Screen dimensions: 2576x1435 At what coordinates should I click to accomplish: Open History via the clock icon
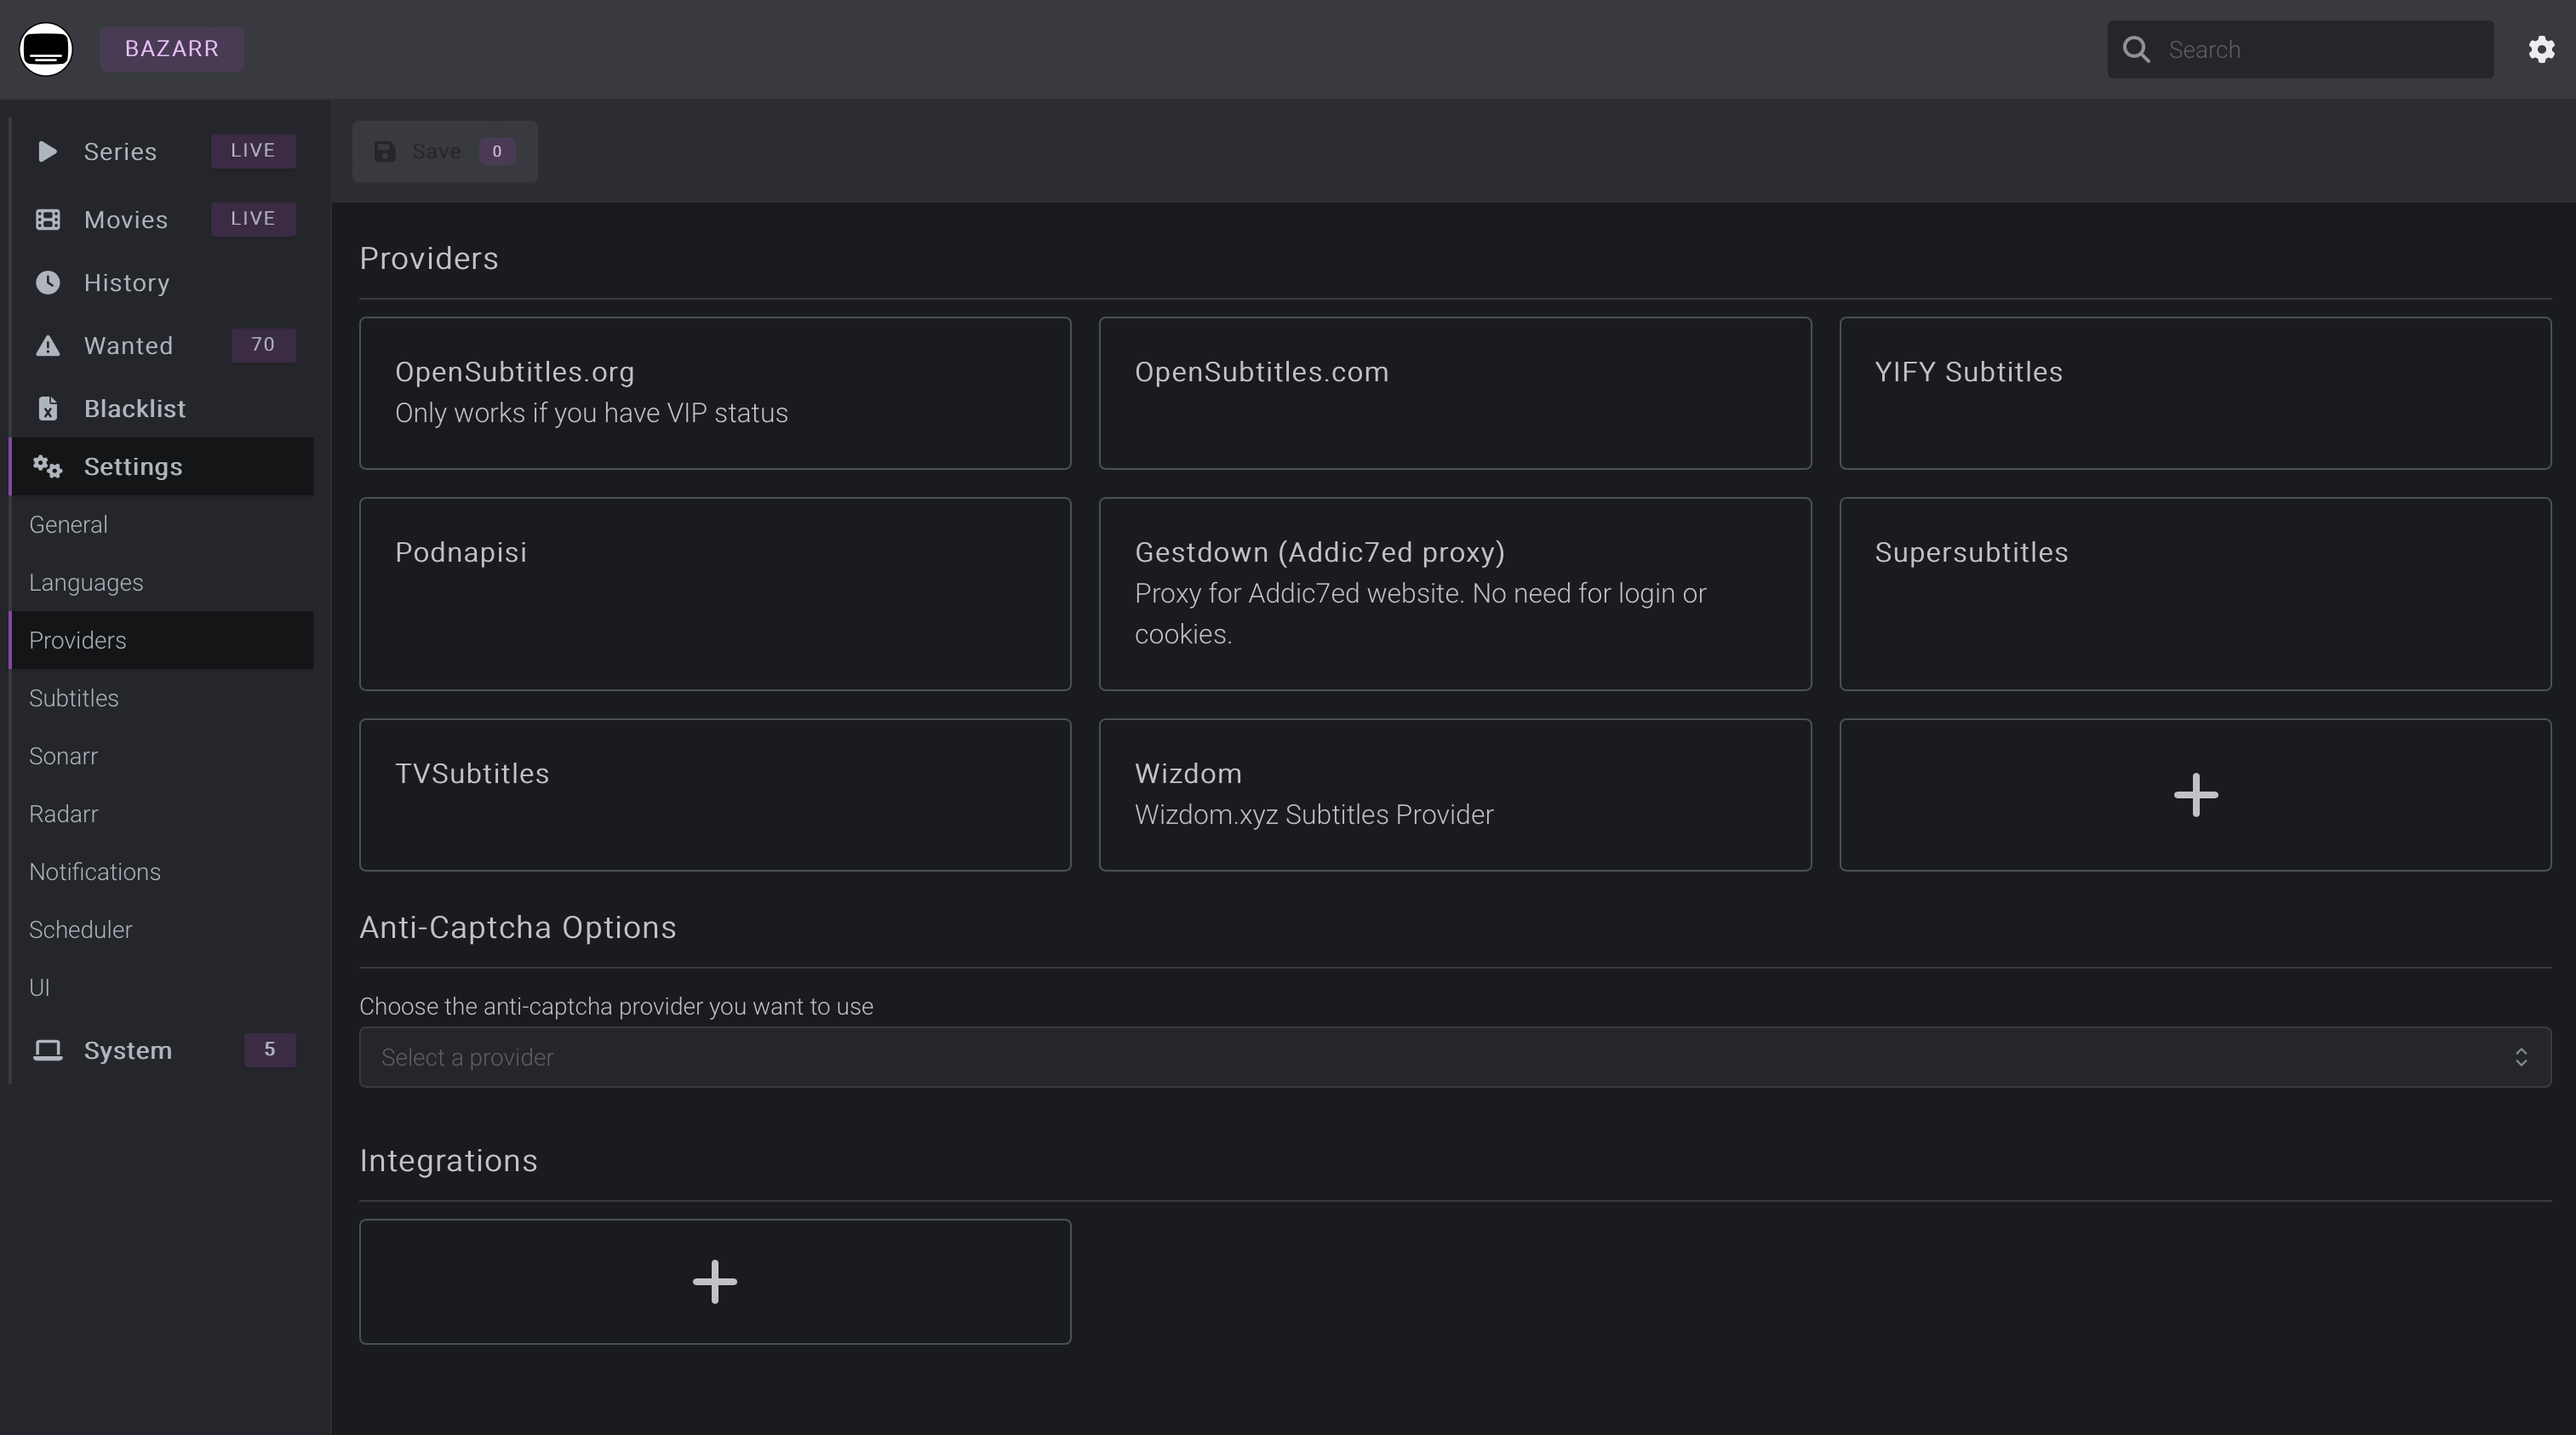(47, 283)
